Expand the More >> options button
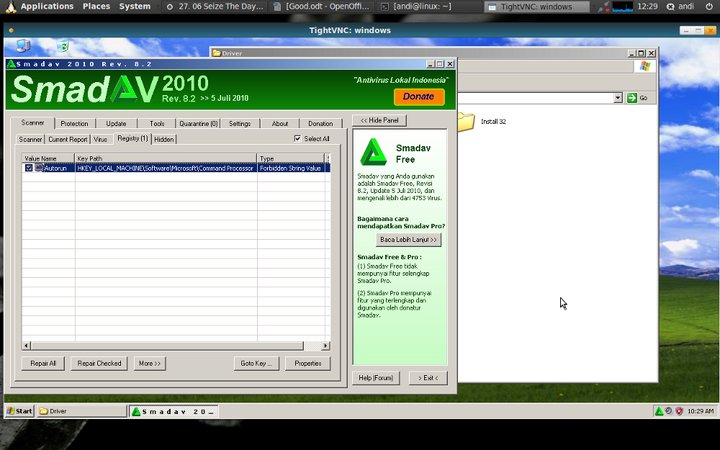Image resolution: width=720 pixels, height=450 pixels. pos(148,363)
